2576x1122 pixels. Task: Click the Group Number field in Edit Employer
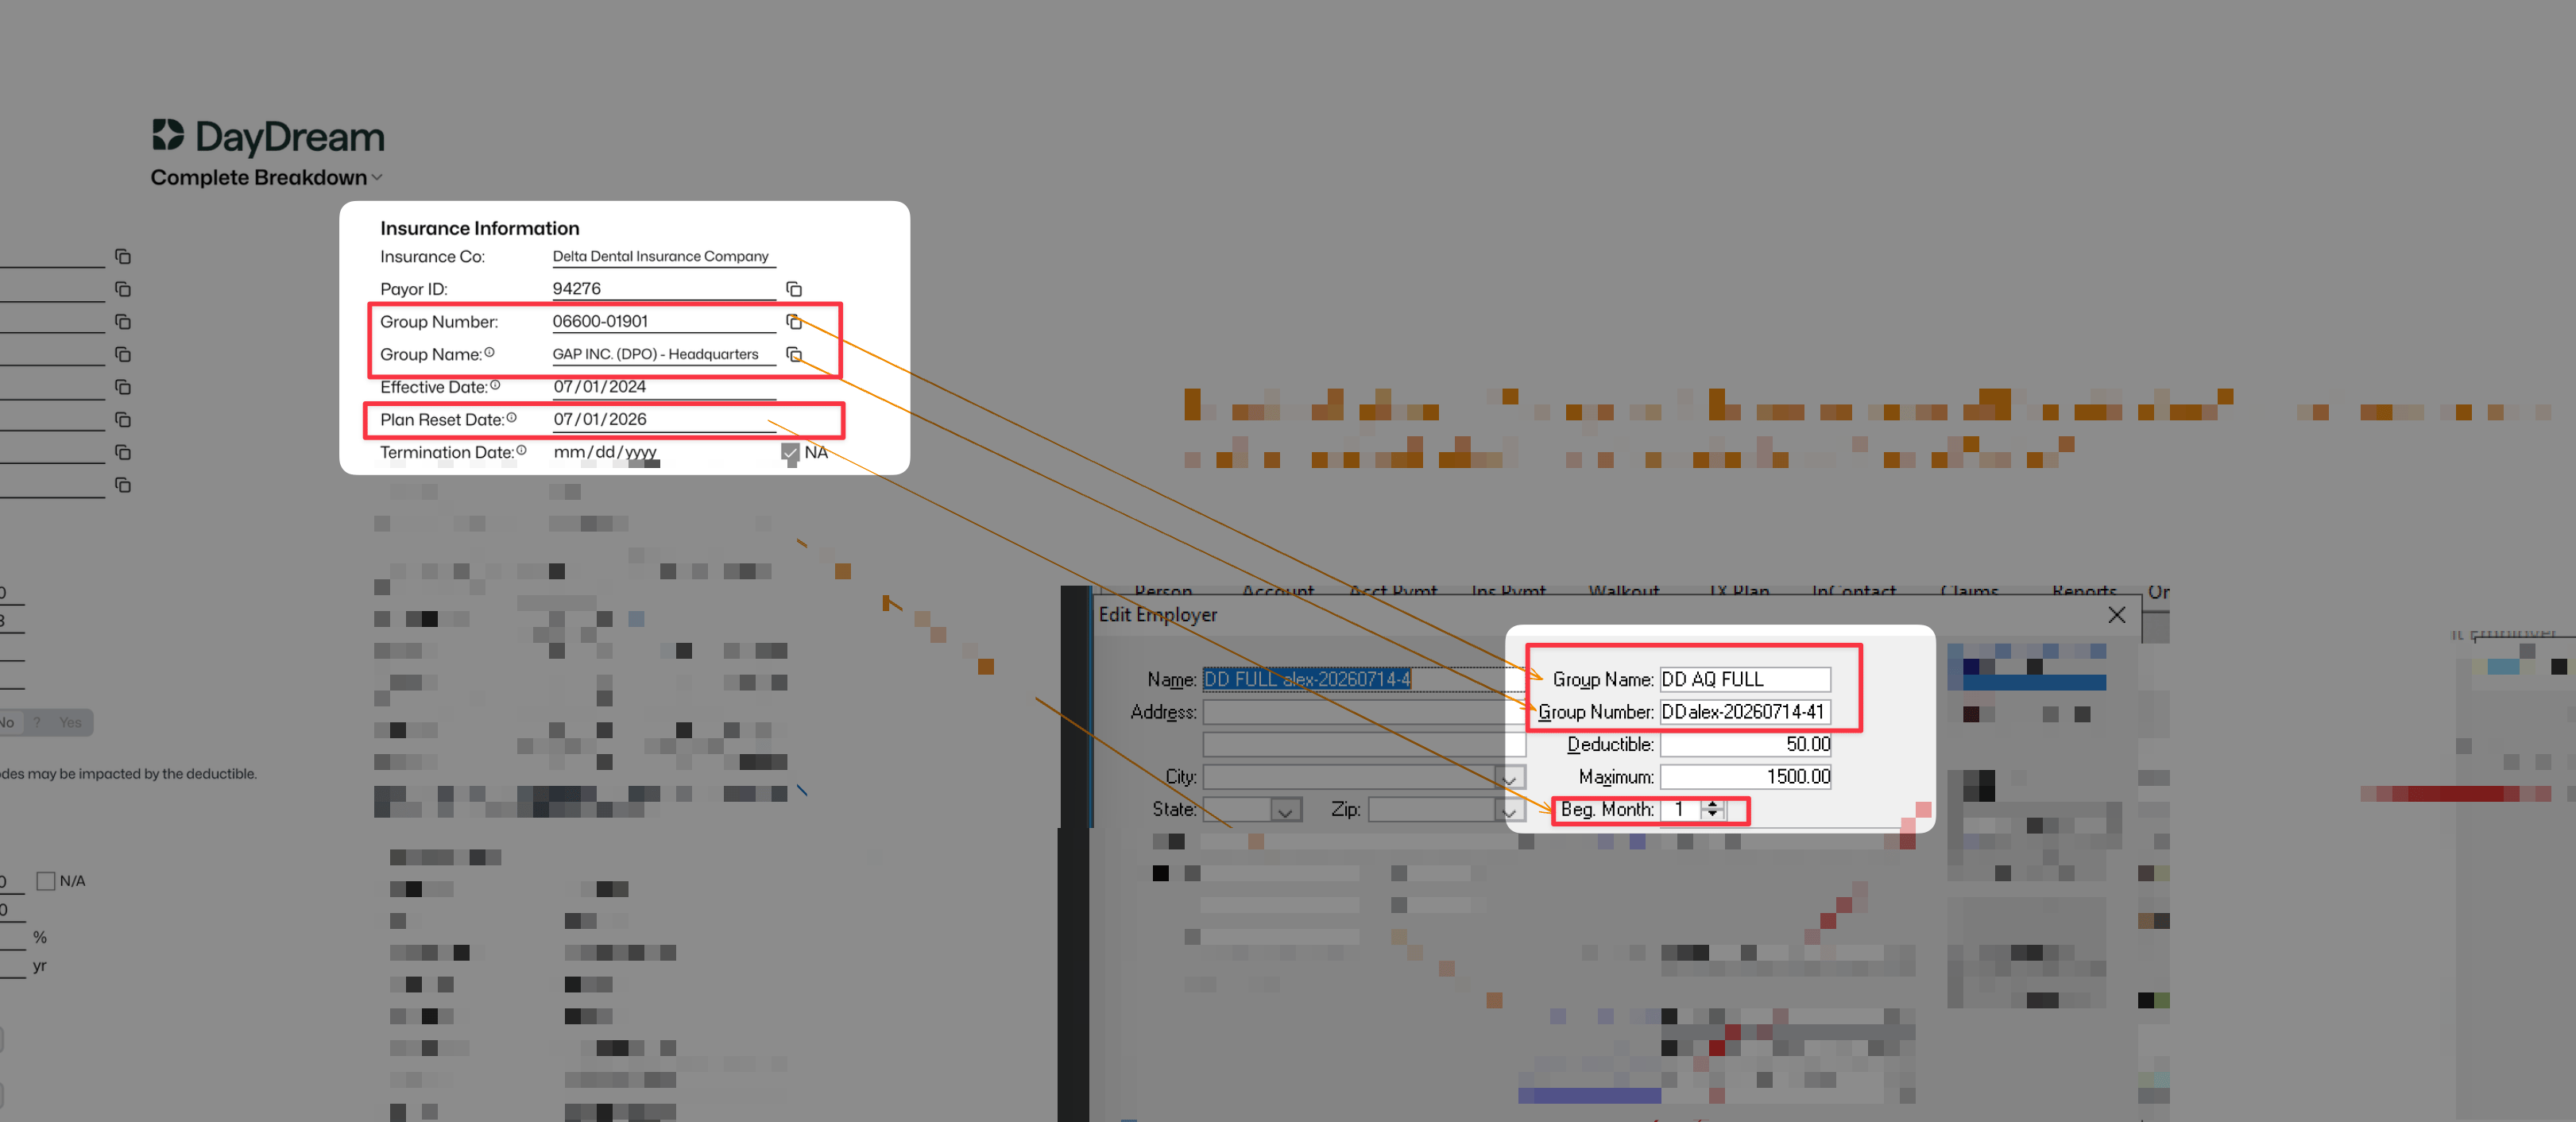point(1745,712)
